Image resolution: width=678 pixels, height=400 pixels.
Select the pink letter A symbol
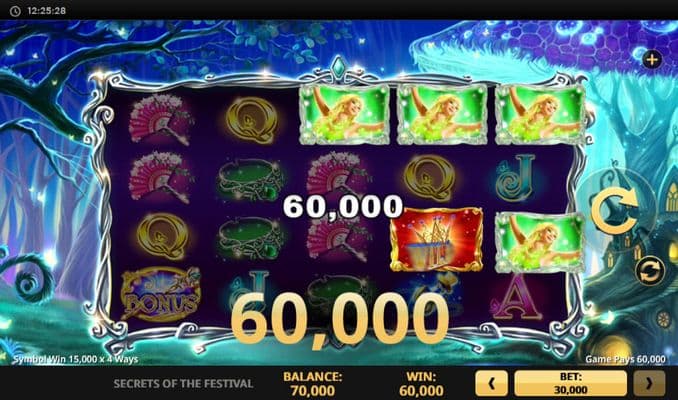[x=517, y=297]
